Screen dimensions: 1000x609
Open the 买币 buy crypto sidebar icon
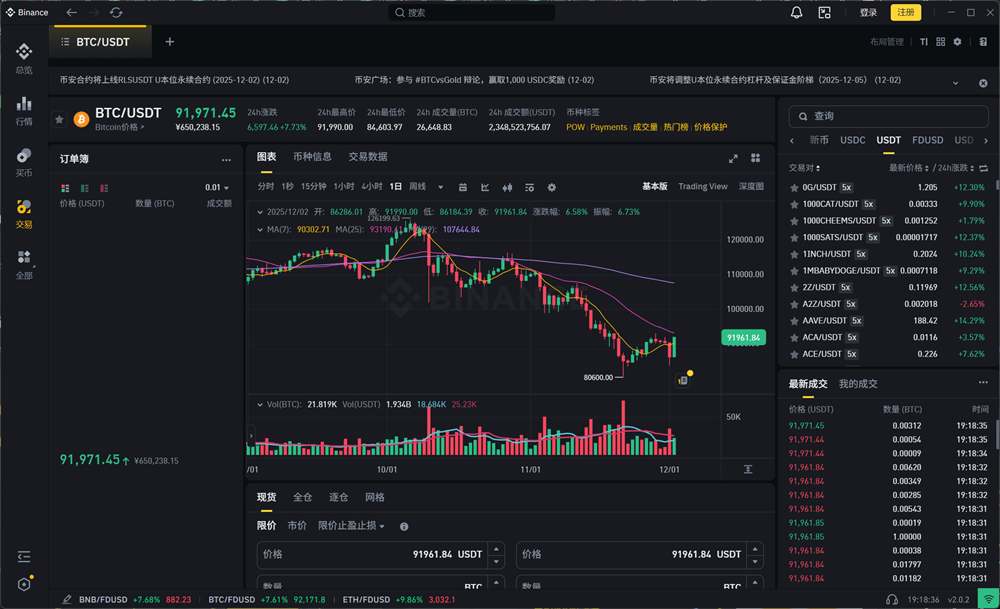(24, 160)
